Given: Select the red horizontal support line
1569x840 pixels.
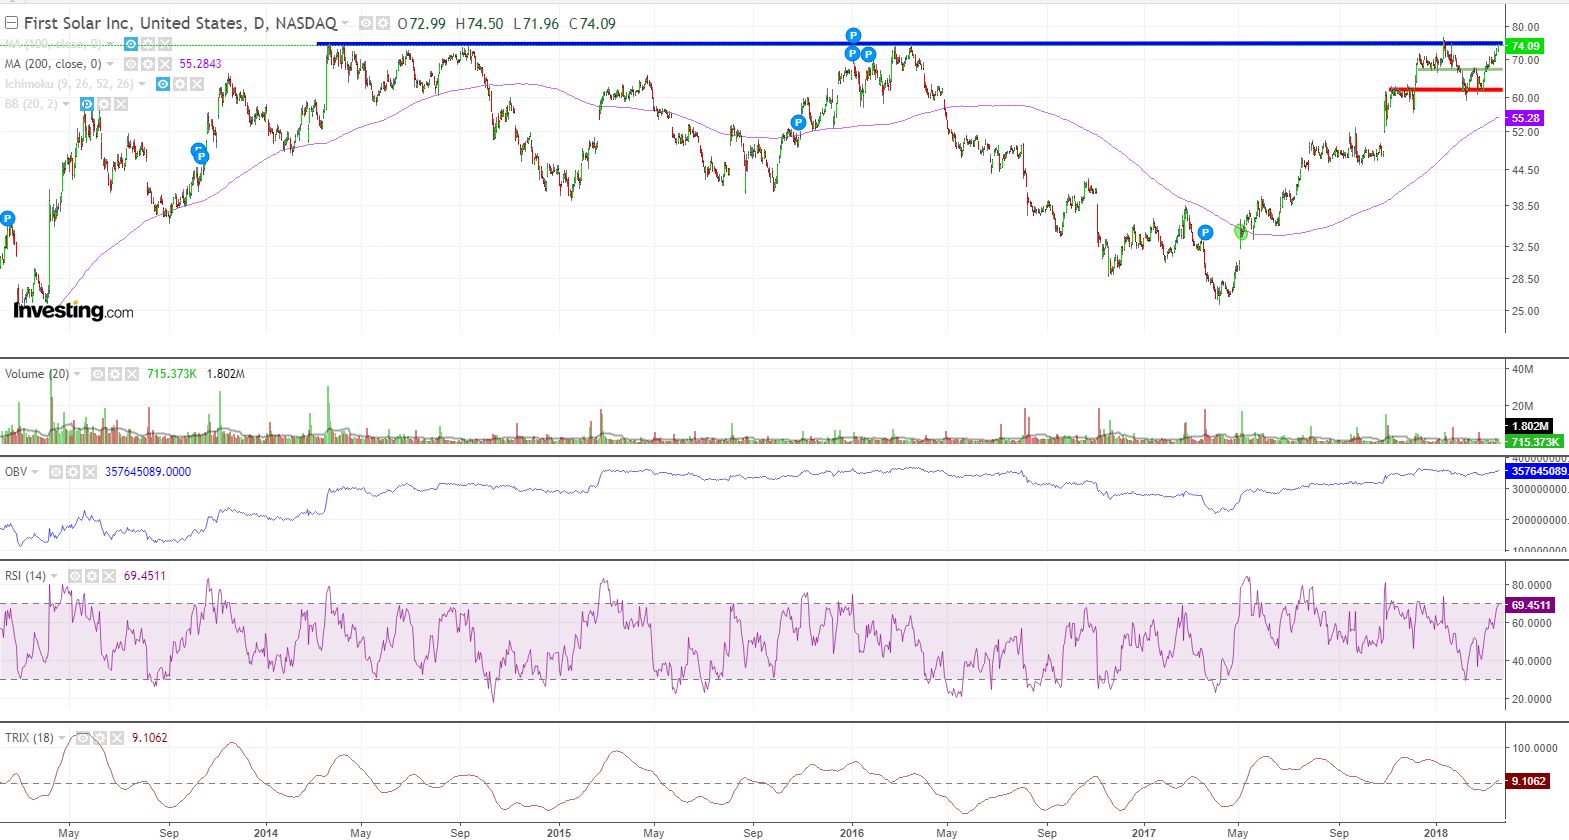Looking at the screenshot, I should point(1445,90).
